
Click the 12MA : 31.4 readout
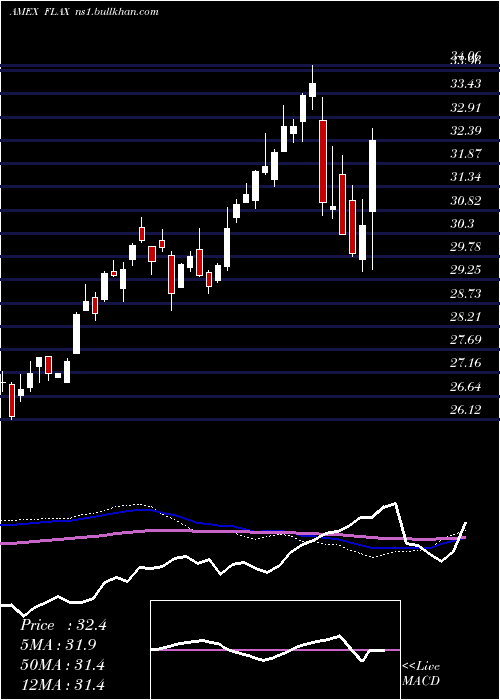[x=62, y=684]
